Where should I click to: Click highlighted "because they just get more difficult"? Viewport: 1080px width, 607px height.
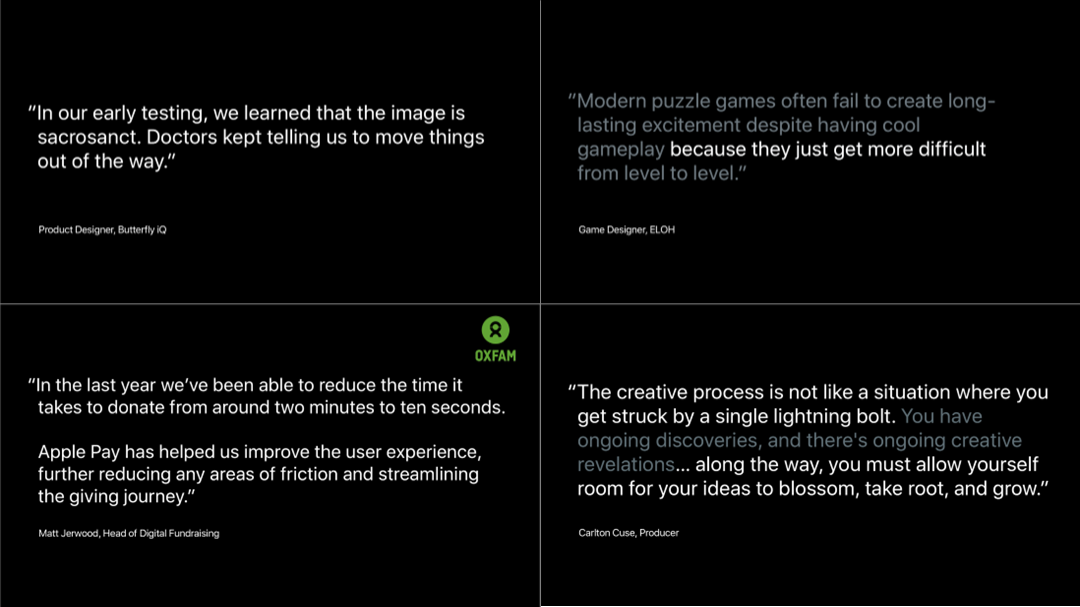click(x=827, y=150)
